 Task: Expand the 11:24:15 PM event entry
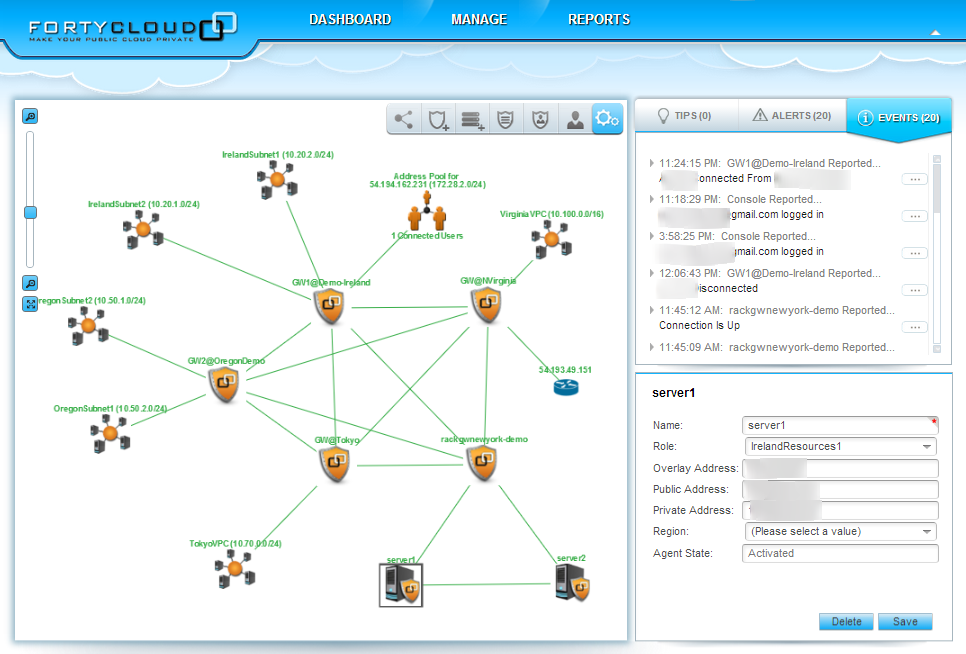tap(652, 163)
